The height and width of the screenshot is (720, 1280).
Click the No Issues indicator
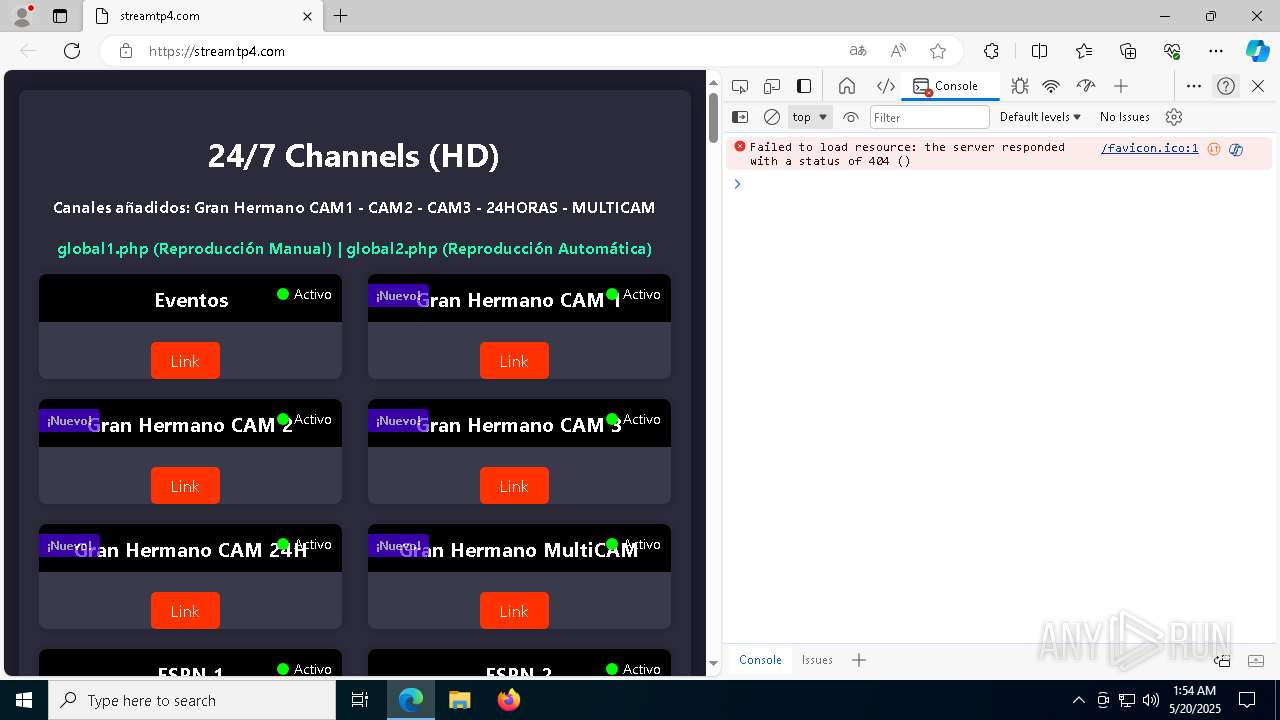(1125, 117)
